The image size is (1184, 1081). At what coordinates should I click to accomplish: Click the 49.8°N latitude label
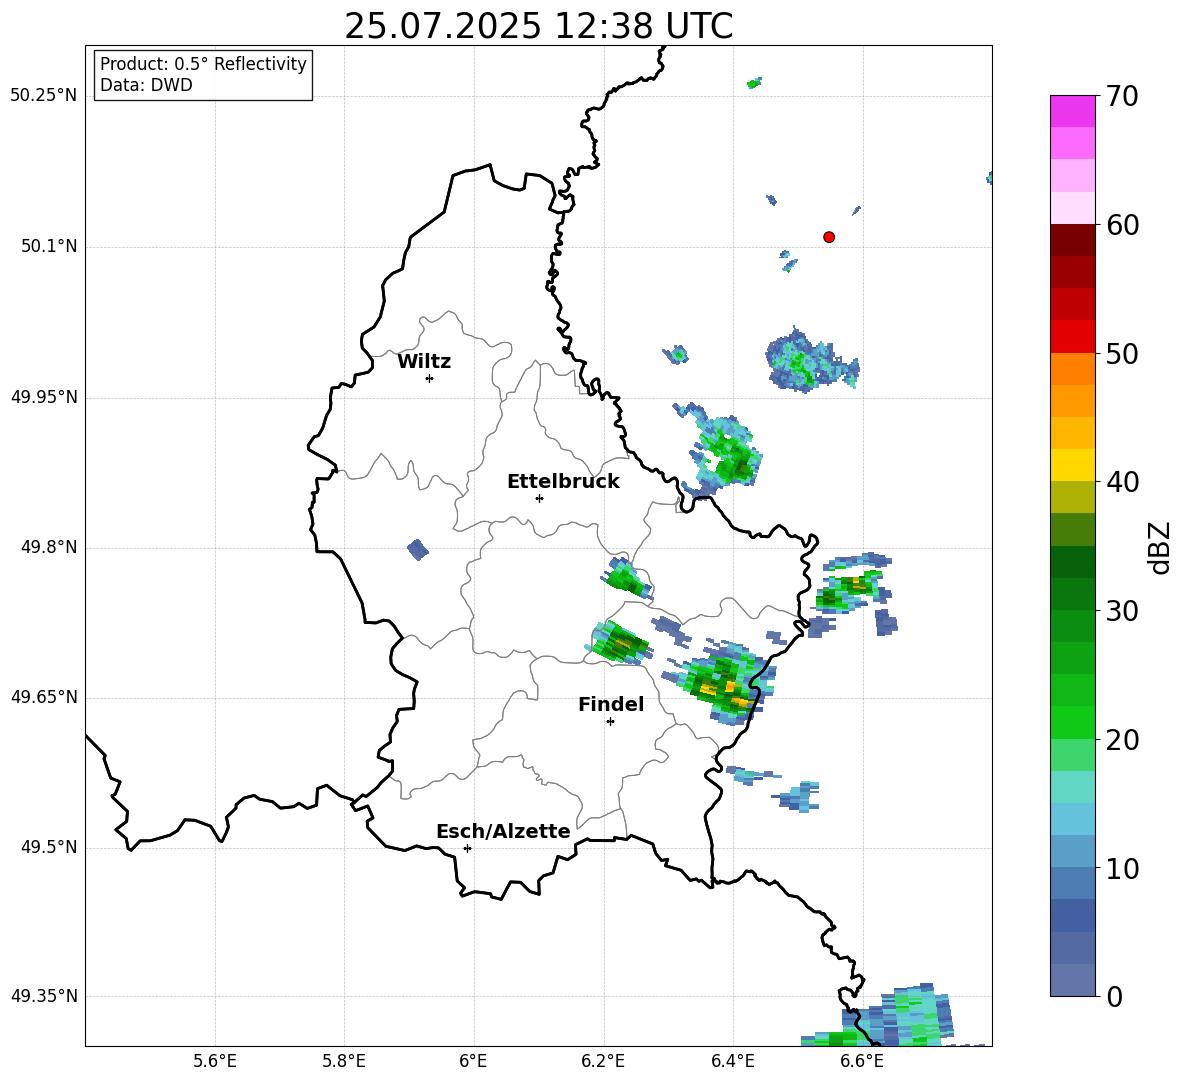pyautogui.click(x=49, y=547)
